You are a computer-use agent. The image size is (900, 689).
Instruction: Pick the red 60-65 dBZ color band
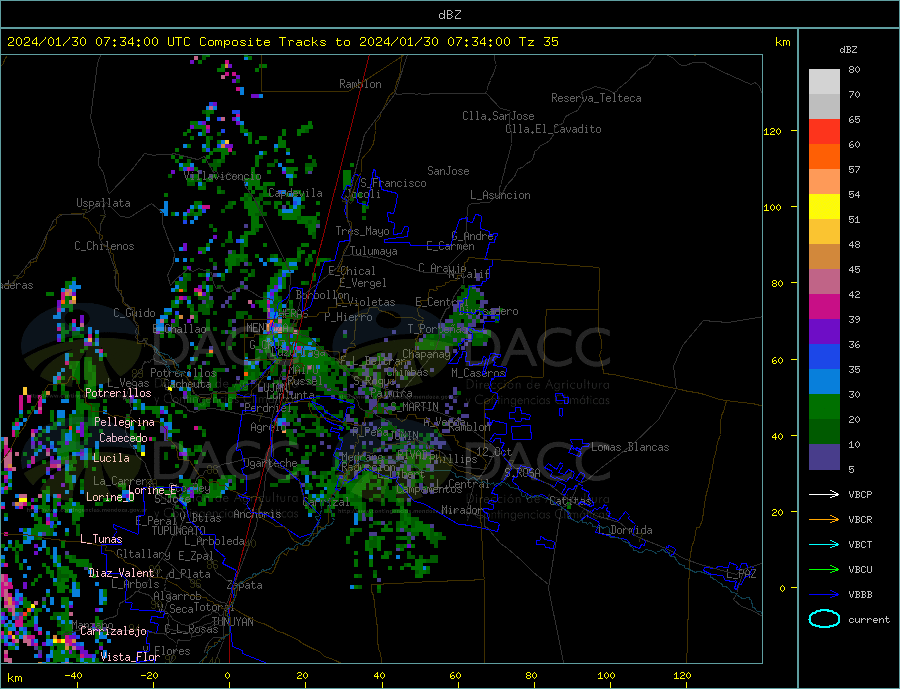824,131
